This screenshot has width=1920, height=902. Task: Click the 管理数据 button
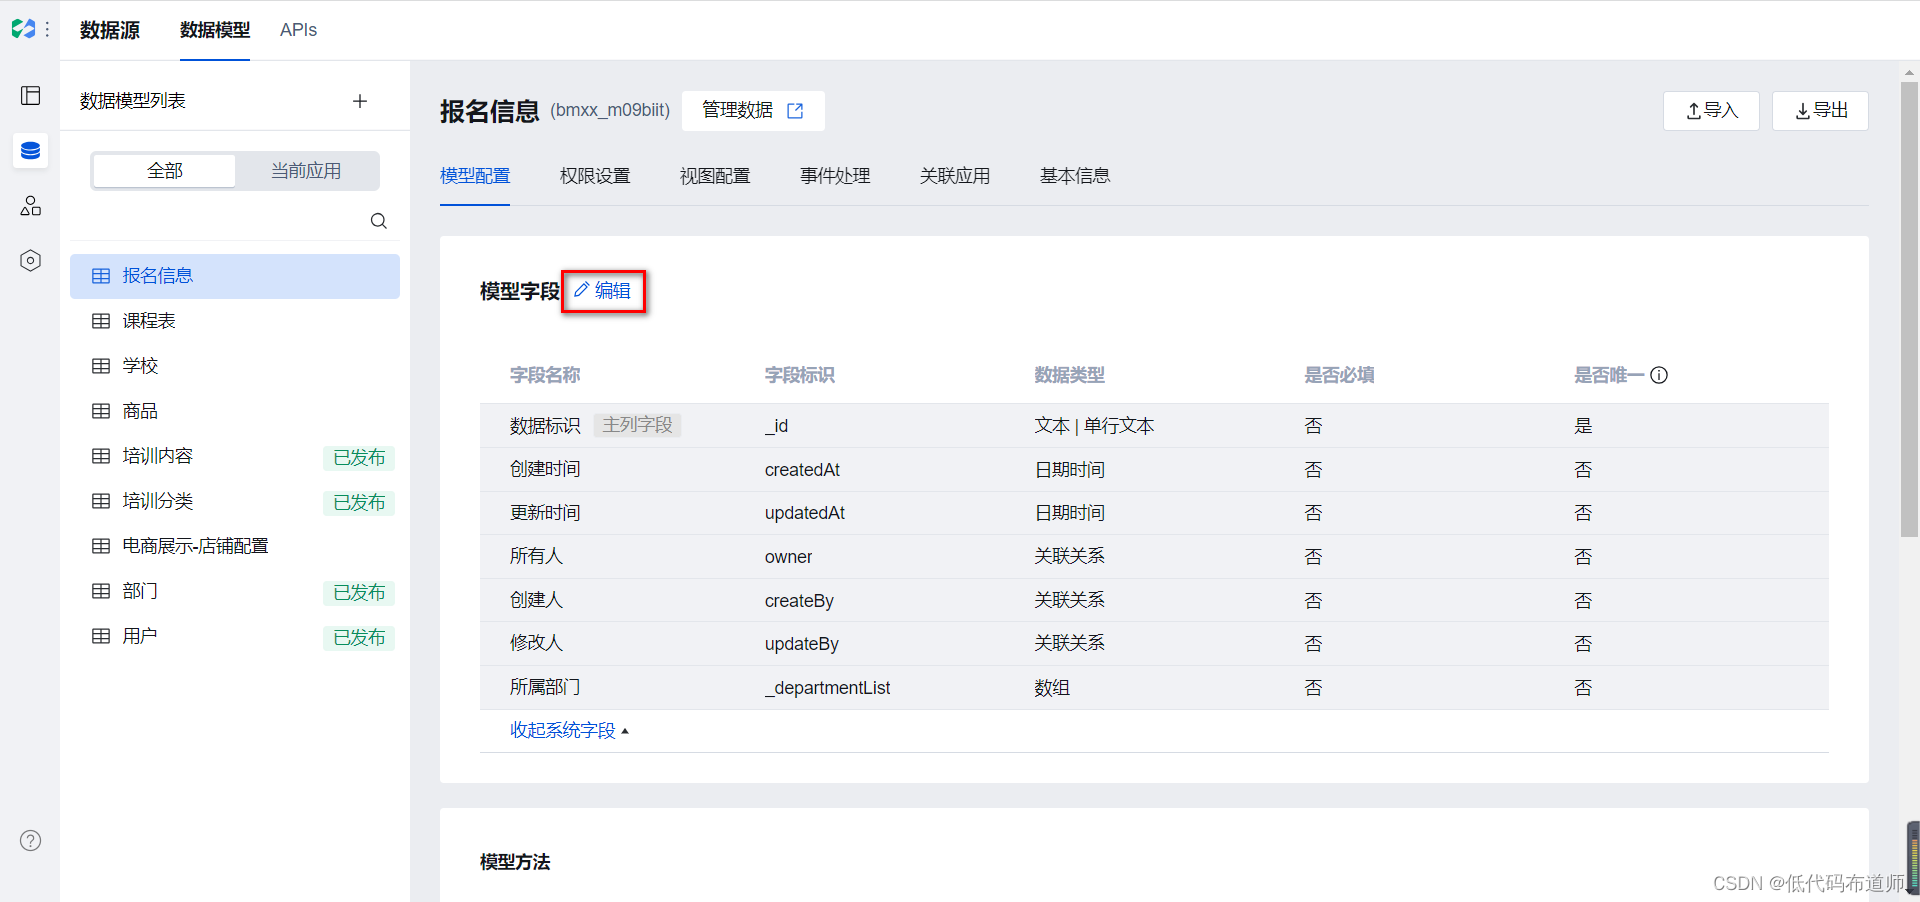[753, 110]
